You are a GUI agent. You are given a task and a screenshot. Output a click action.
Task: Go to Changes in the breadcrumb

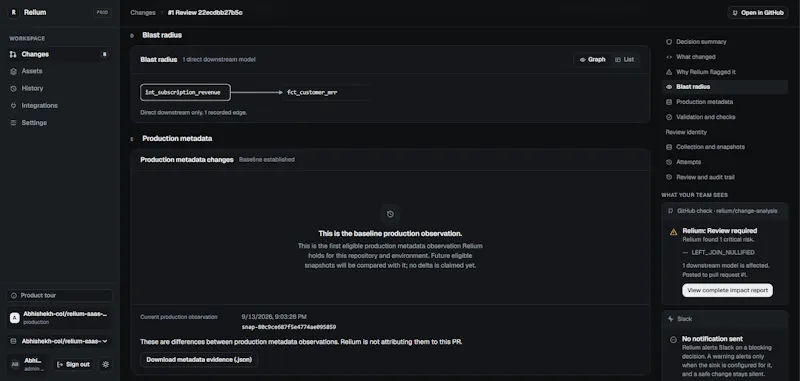click(143, 13)
